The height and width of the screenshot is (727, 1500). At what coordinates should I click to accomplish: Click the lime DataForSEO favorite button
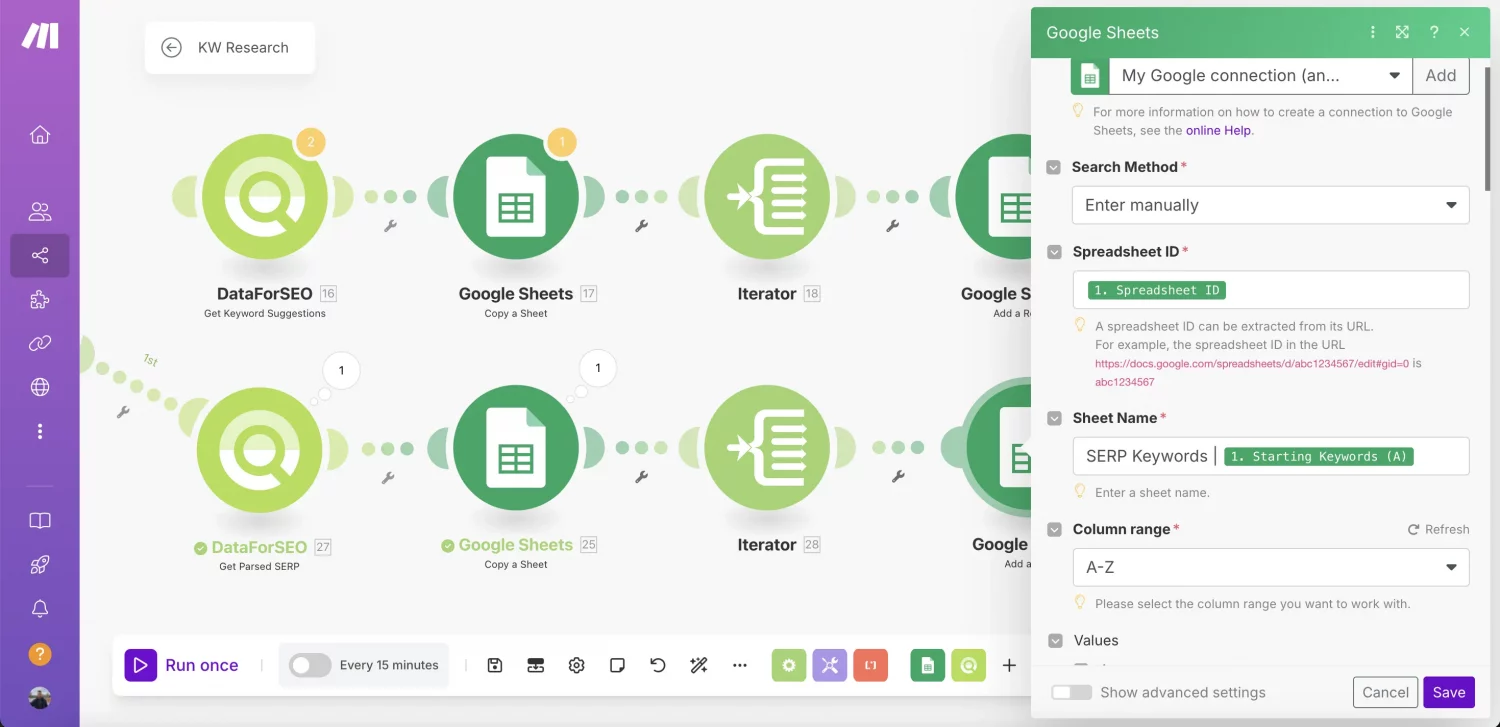coord(968,665)
